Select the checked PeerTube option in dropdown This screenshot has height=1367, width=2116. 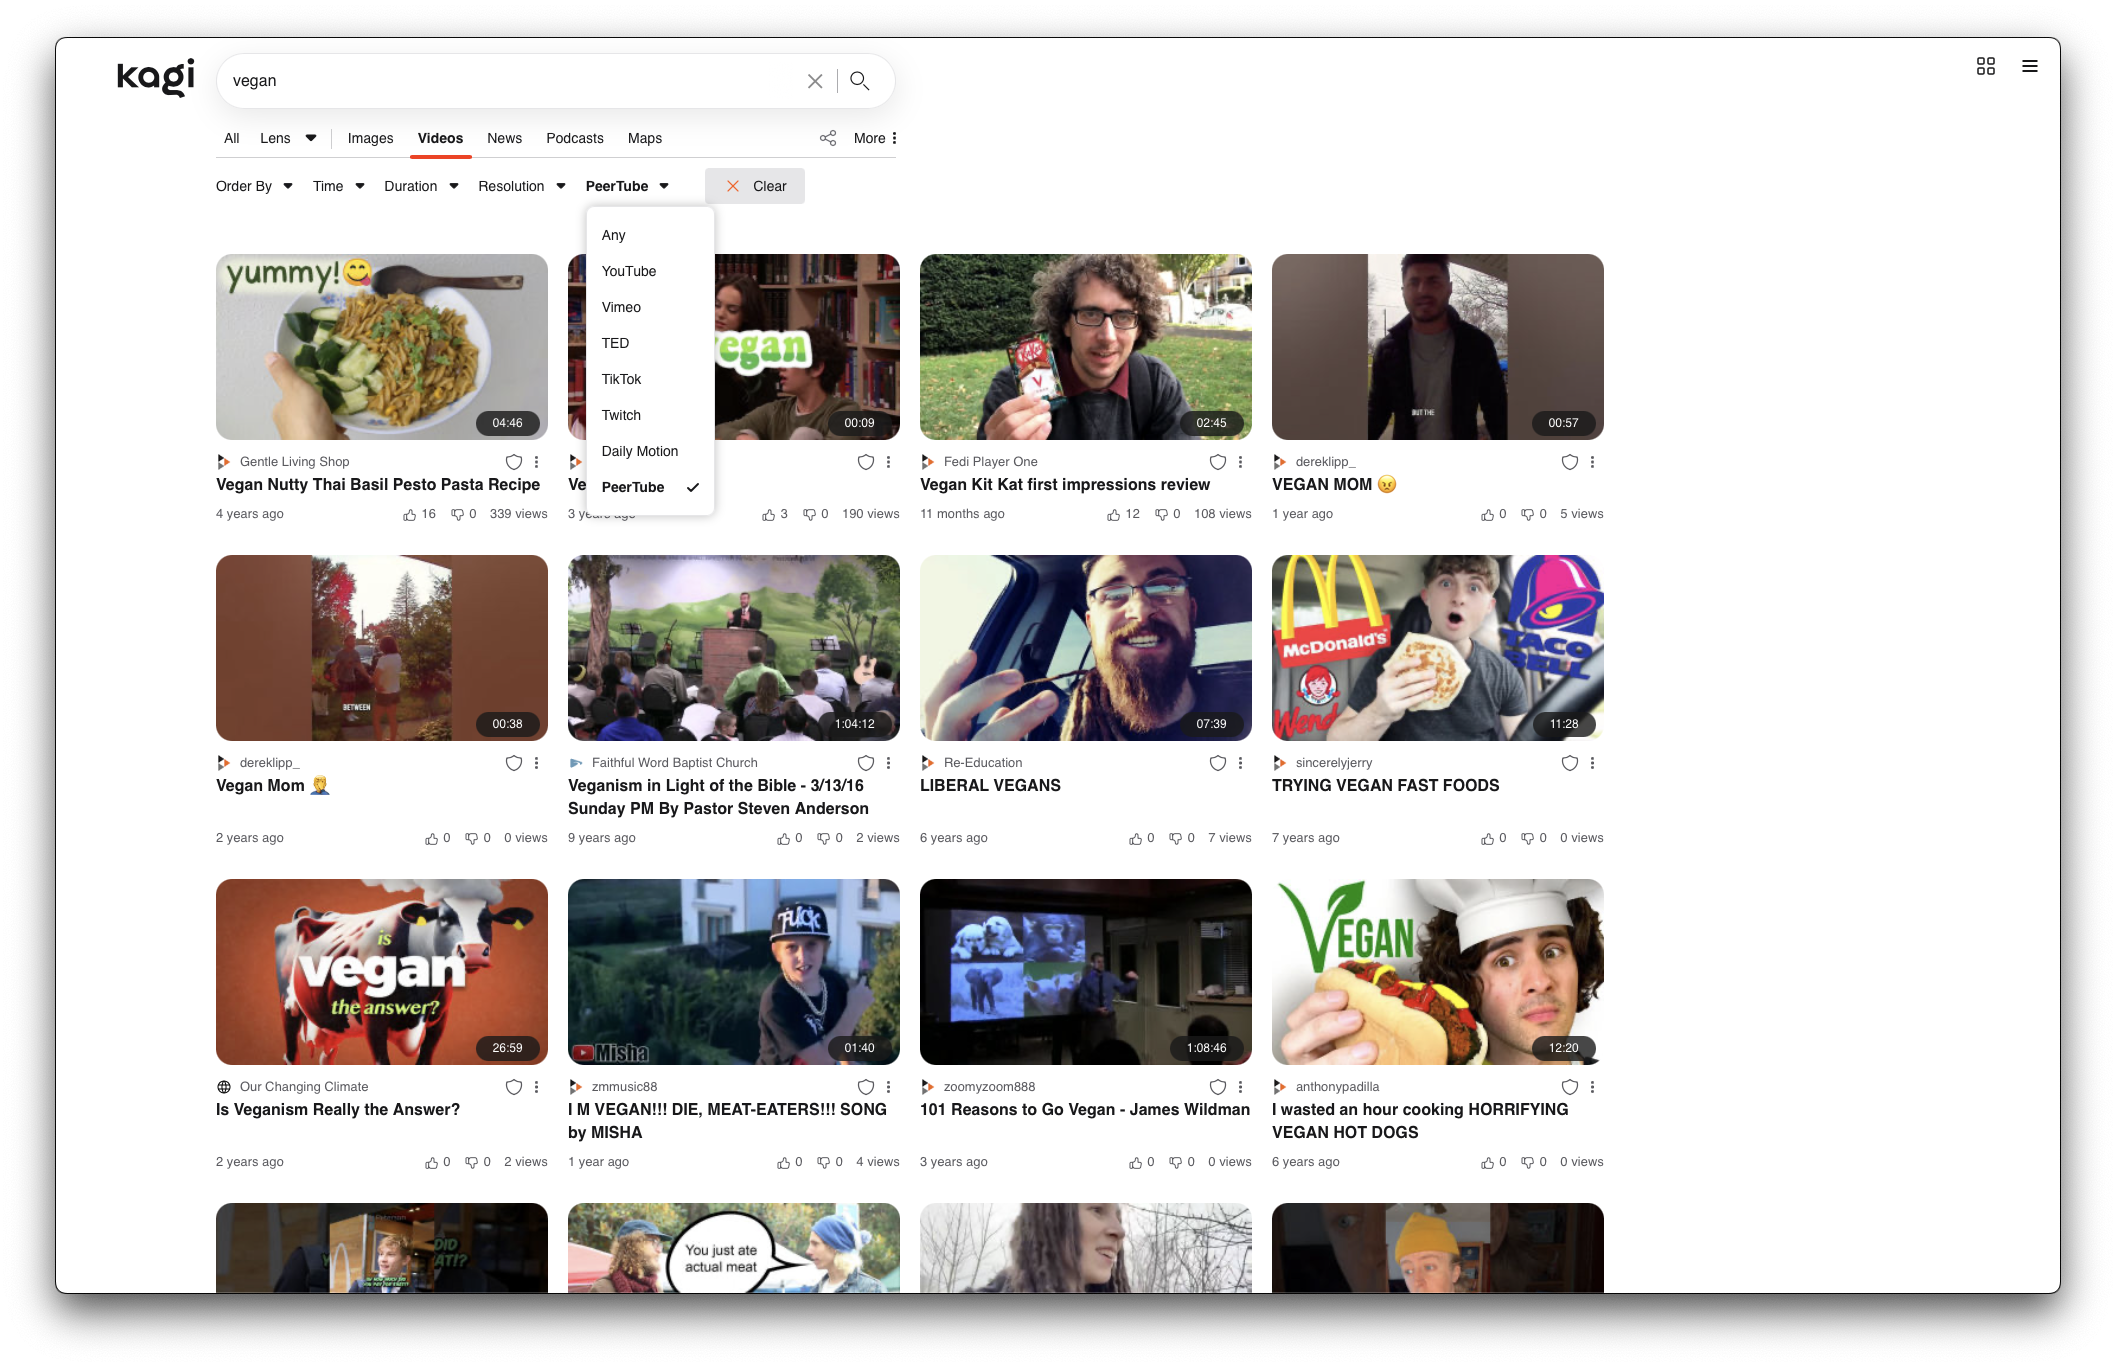click(633, 487)
